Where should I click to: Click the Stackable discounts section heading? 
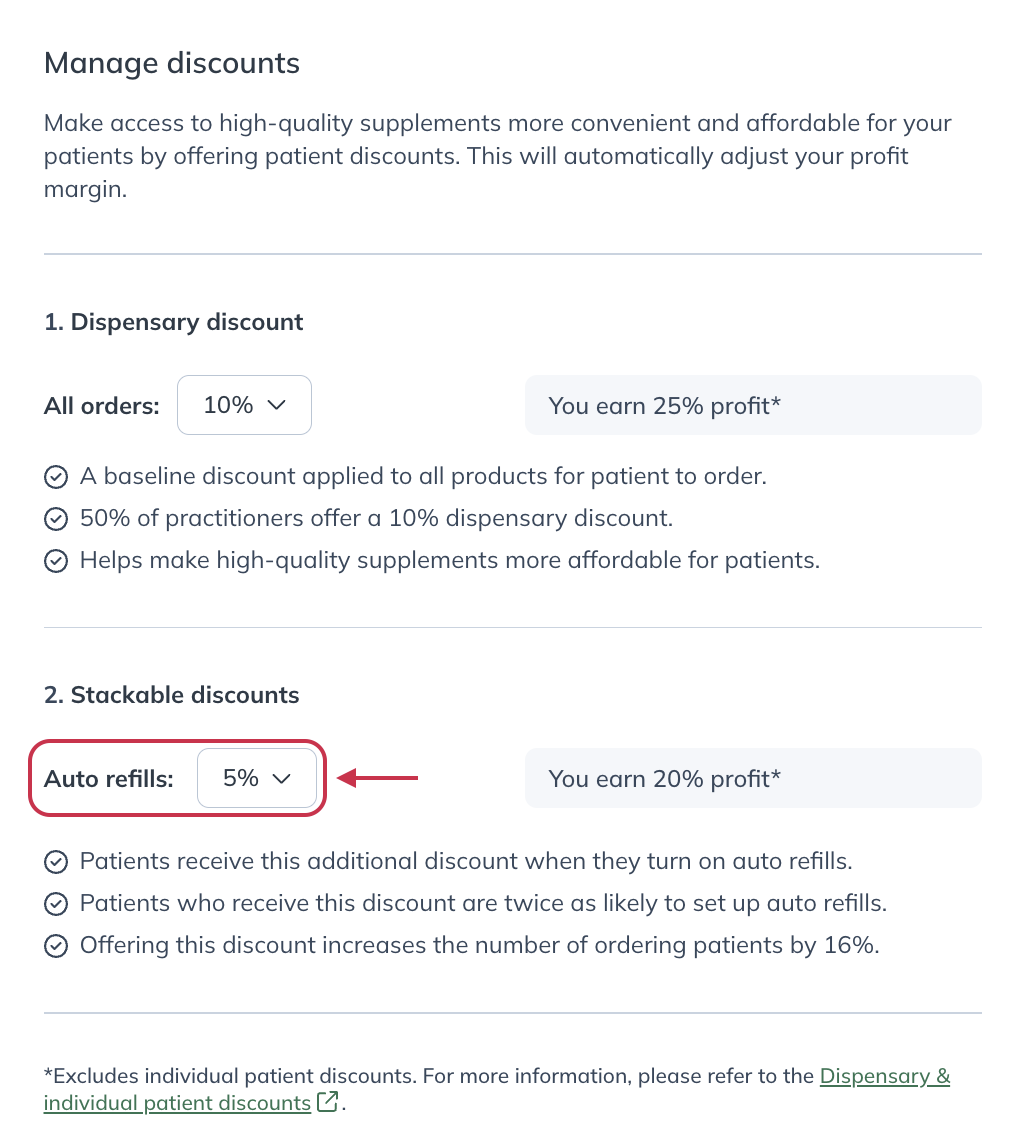coord(170,695)
